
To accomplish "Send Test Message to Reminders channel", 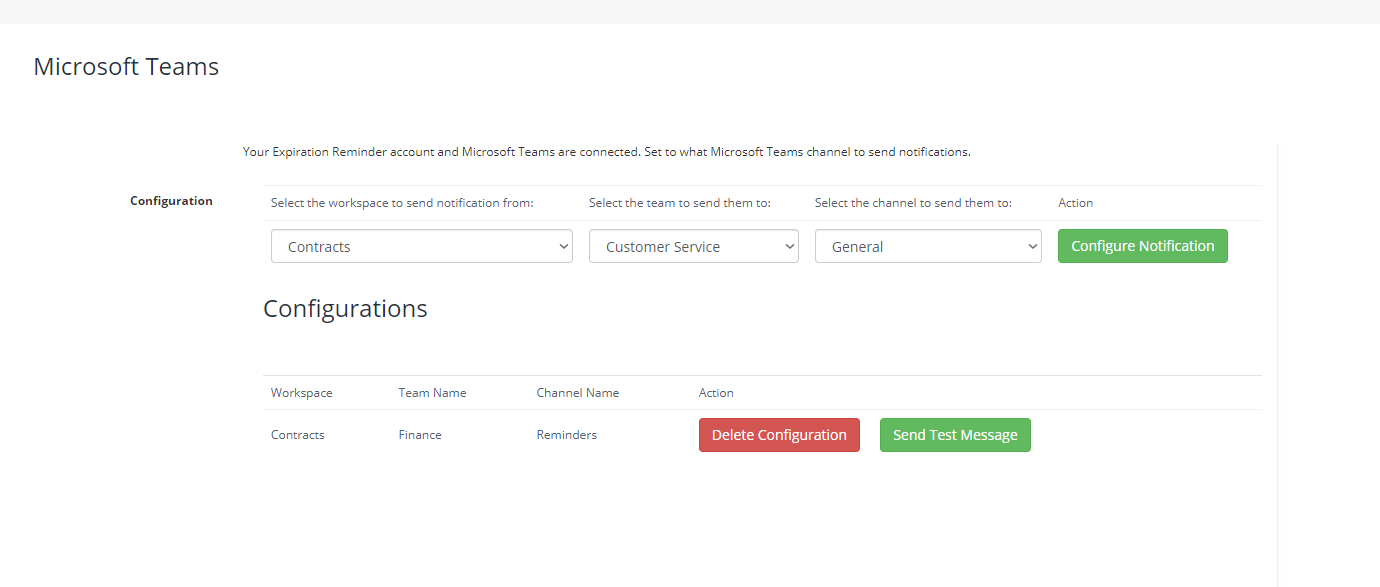I will (955, 435).
